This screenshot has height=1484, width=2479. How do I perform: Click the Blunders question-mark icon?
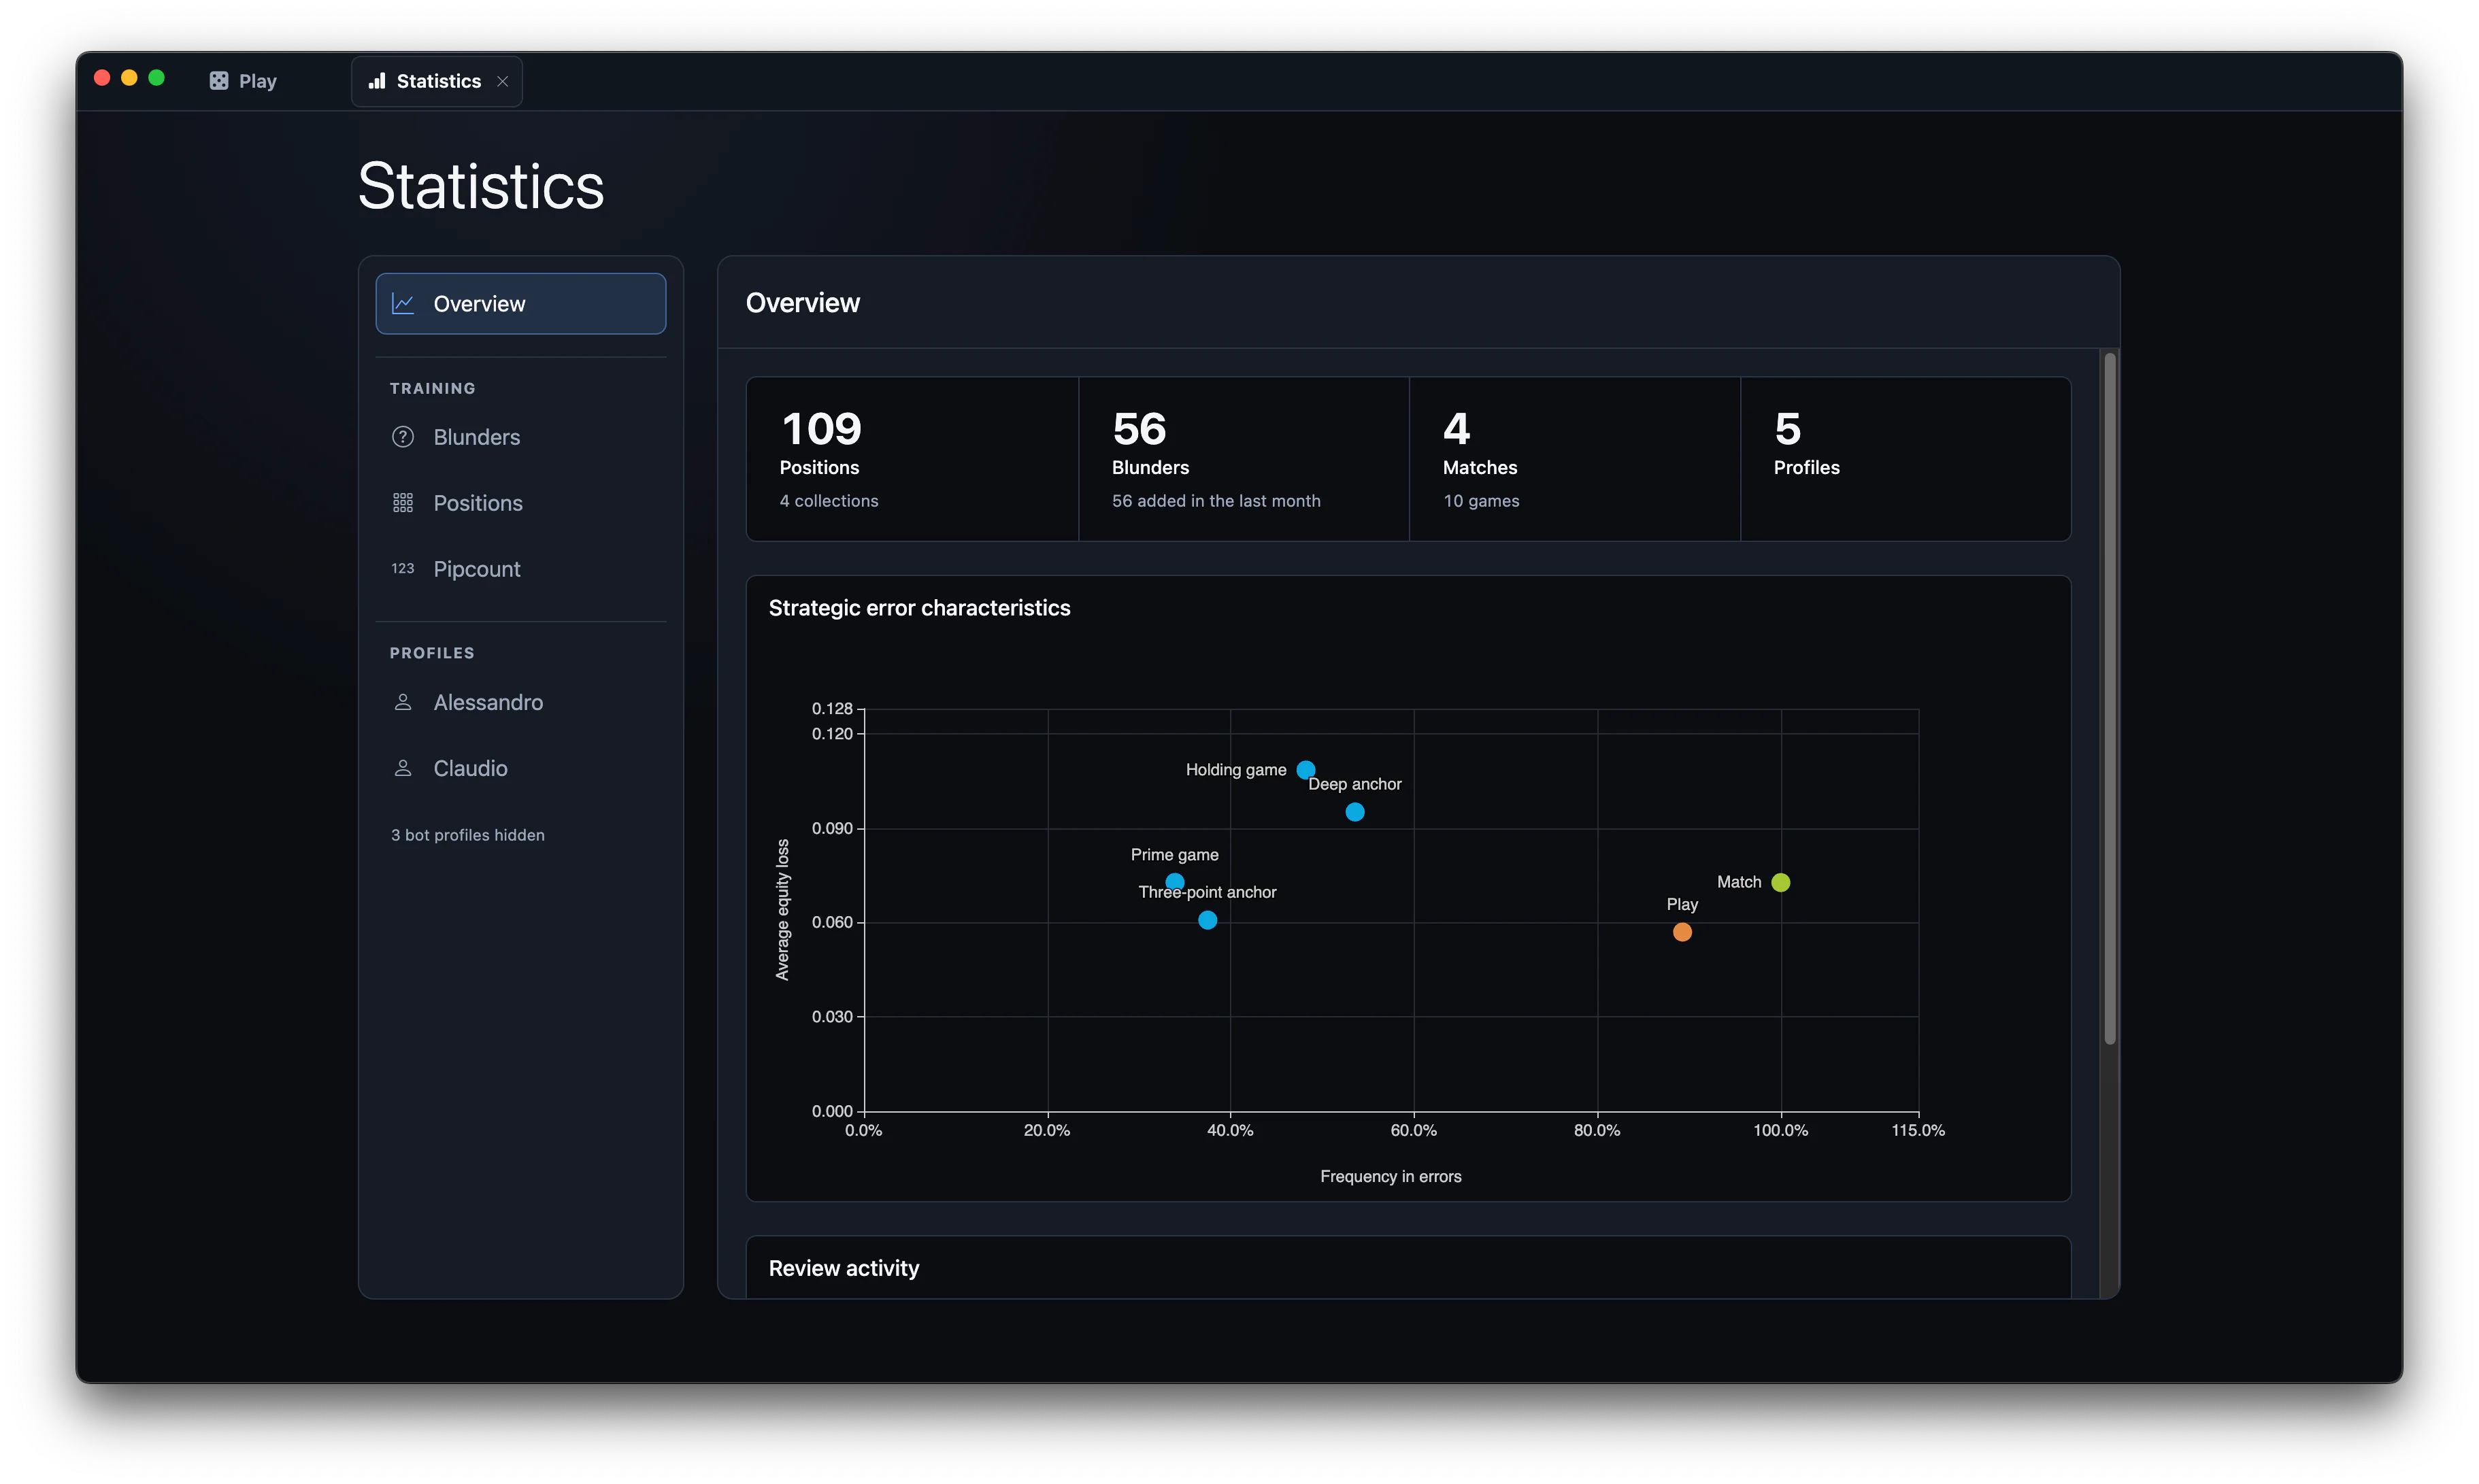[403, 437]
